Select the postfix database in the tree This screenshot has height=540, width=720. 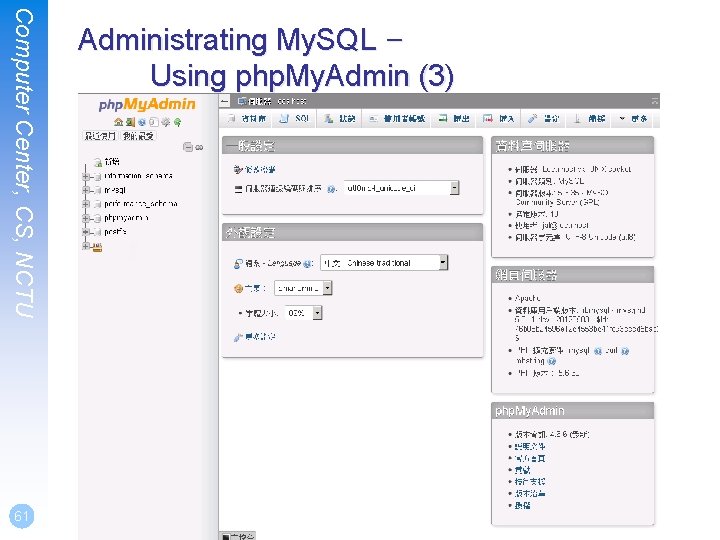tap(115, 232)
